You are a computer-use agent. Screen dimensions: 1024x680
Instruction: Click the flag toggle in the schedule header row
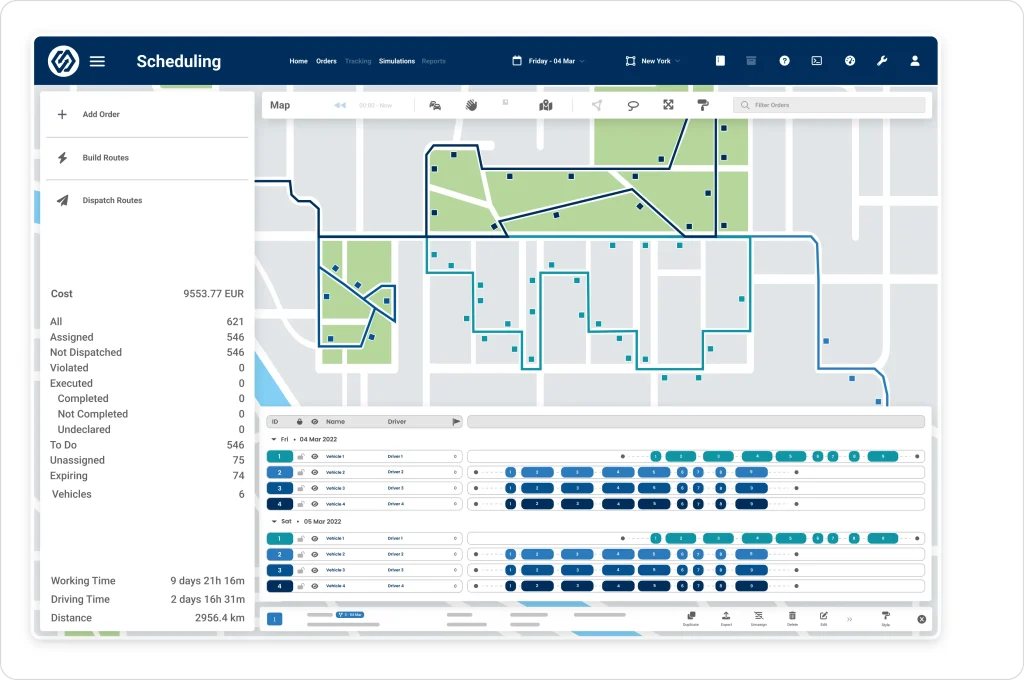[x=458, y=422]
